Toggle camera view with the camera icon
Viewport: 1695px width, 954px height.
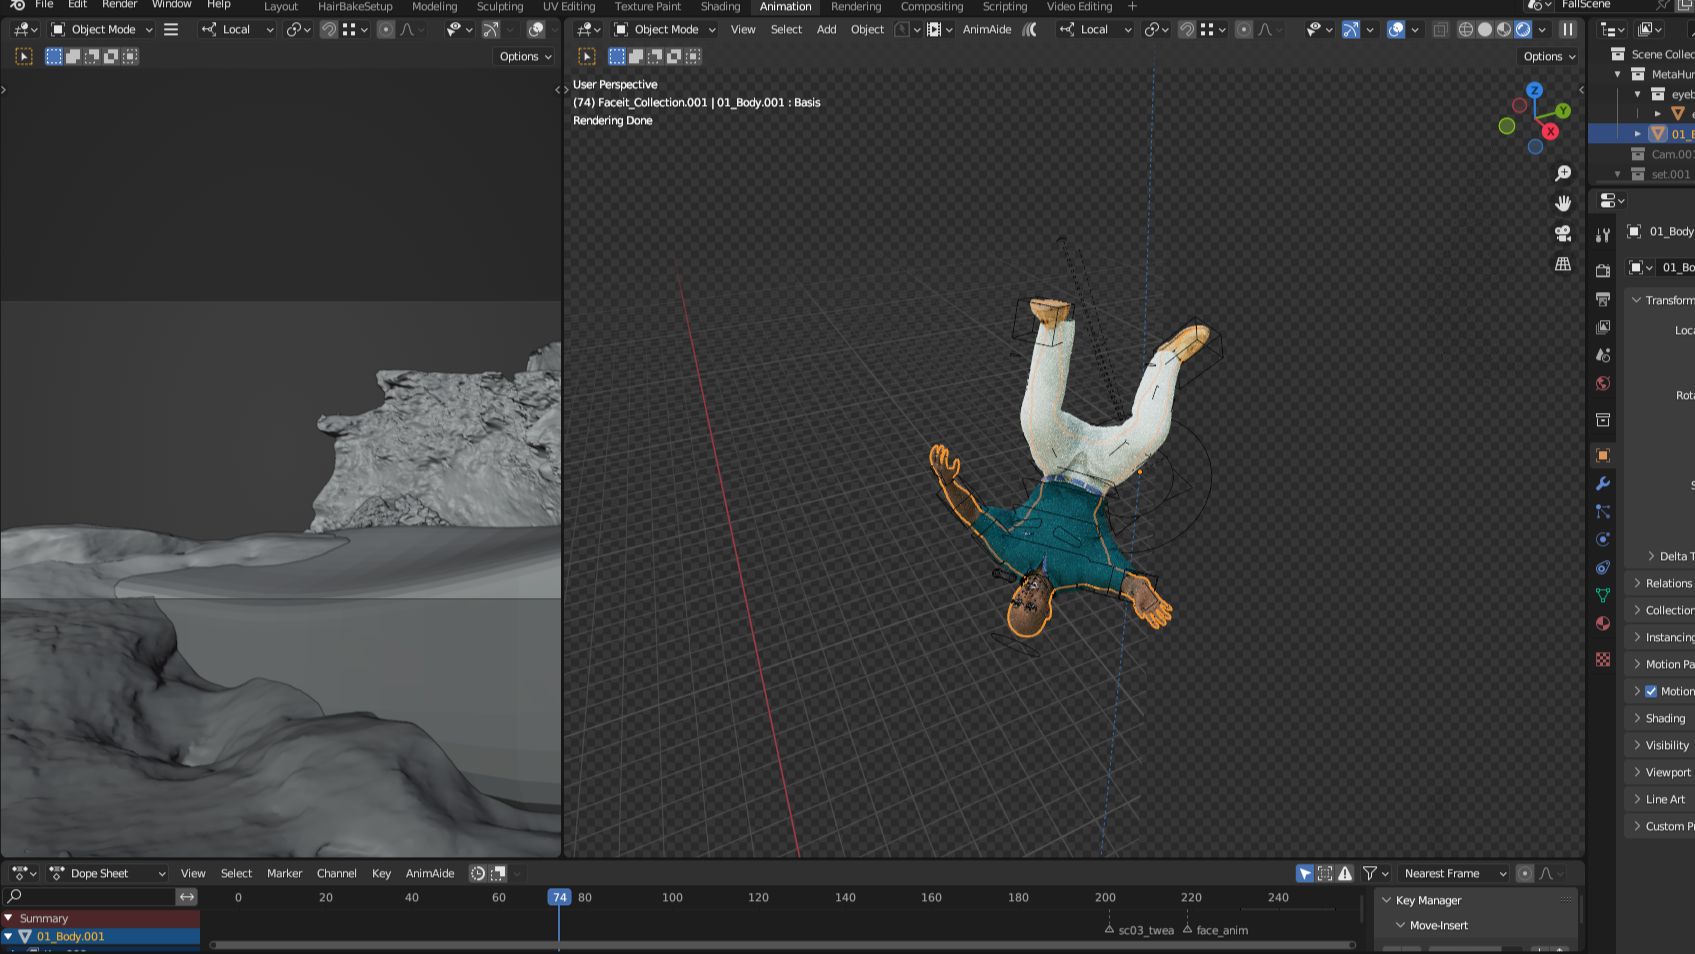coord(1563,234)
